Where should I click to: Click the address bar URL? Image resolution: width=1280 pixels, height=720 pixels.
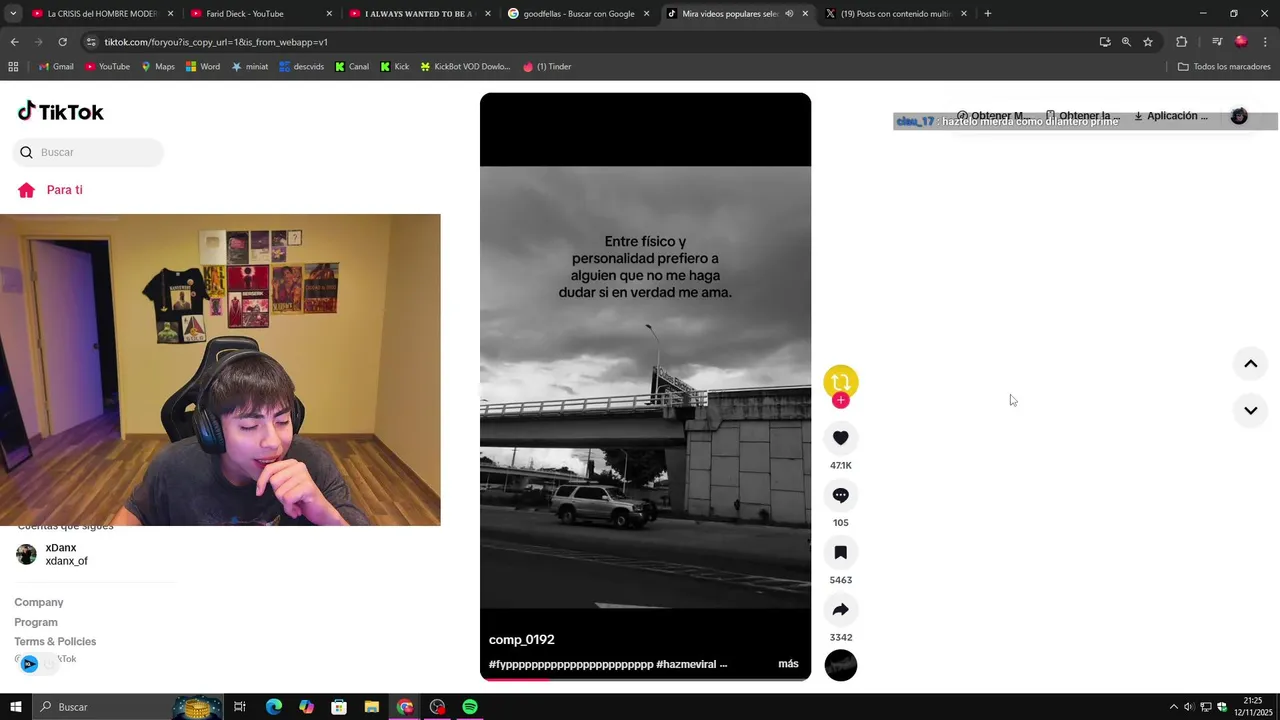click(x=216, y=42)
